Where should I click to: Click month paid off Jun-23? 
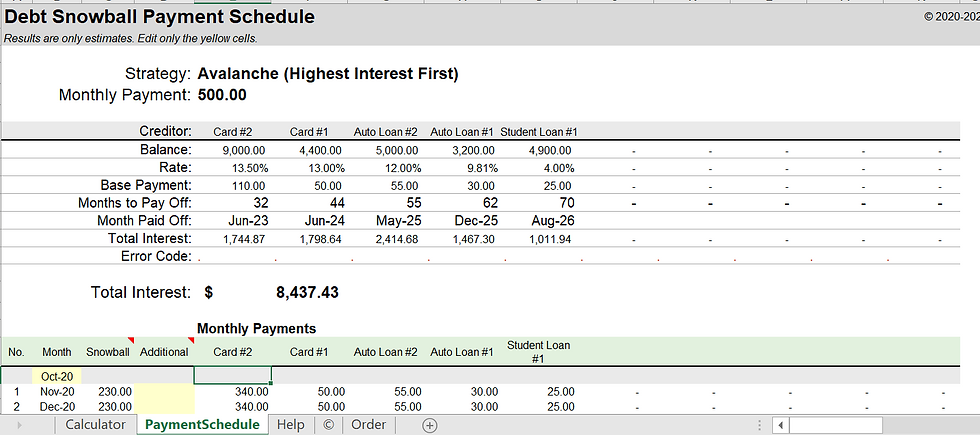248,221
